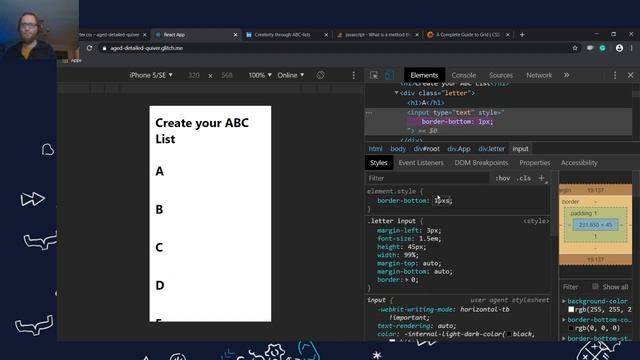
Task: Expand border-bottom-color computed property
Action: [564, 320]
